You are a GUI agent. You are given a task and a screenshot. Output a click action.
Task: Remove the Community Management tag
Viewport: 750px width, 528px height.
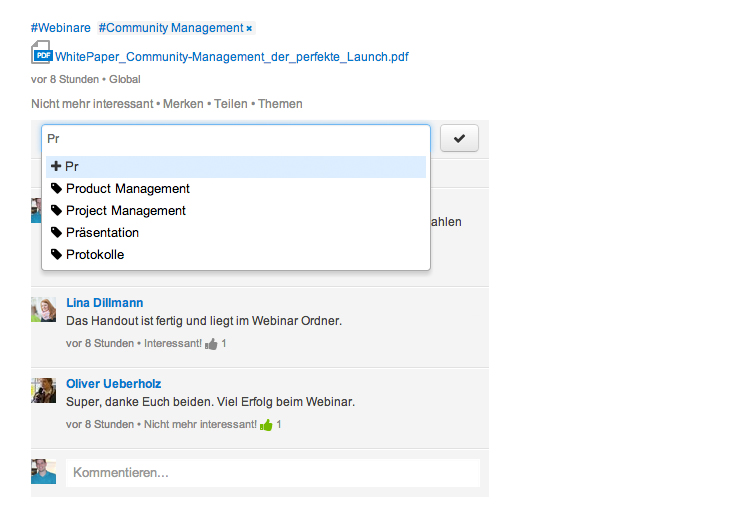[249, 29]
